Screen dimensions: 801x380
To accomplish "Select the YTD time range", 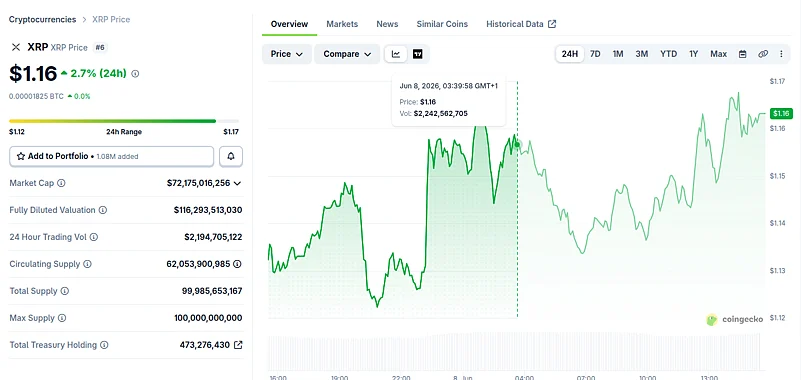I will [668, 54].
